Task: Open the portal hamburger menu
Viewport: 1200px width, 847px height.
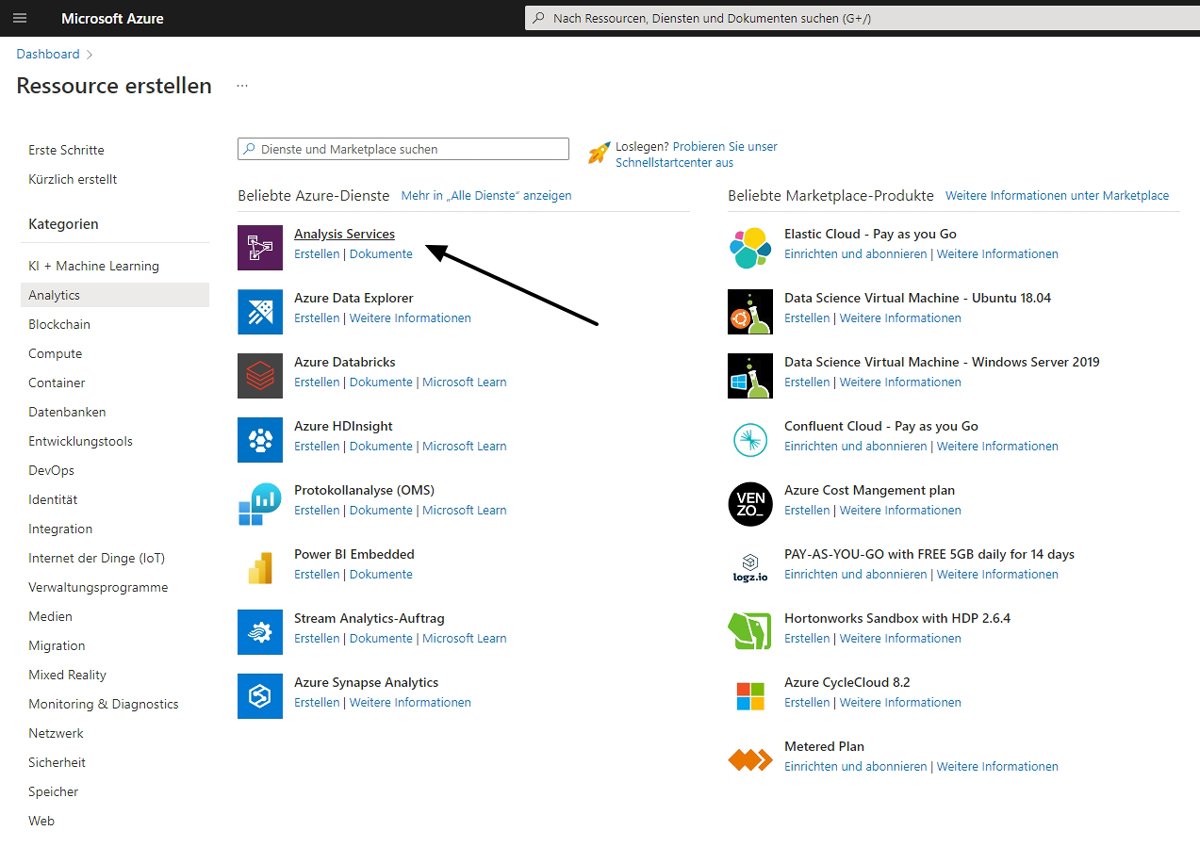Action: click(20, 17)
